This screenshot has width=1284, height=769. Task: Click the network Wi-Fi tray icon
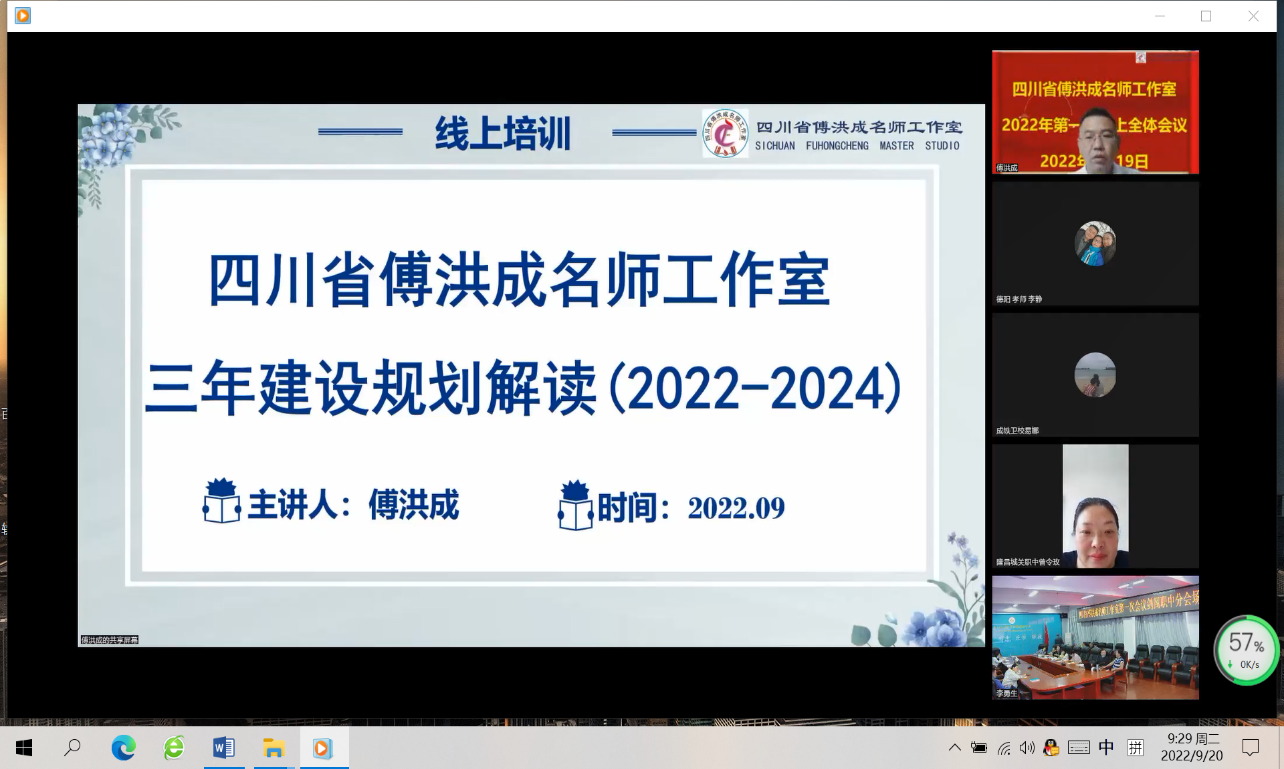(1004, 747)
